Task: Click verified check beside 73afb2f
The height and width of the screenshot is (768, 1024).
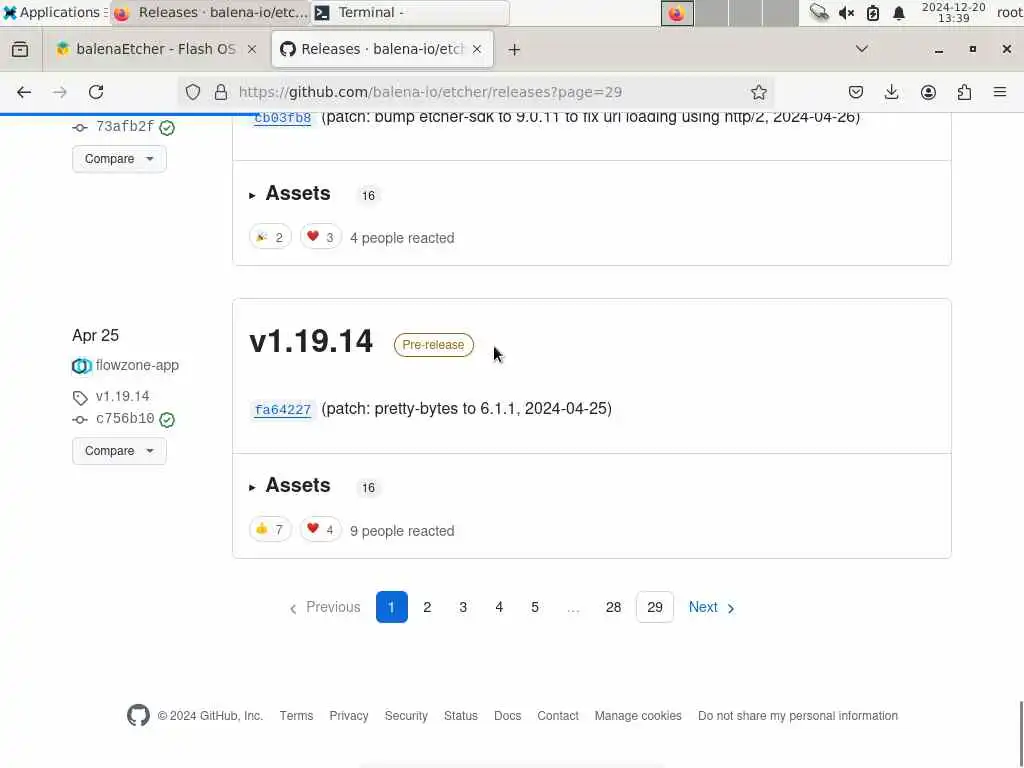Action: point(167,127)
